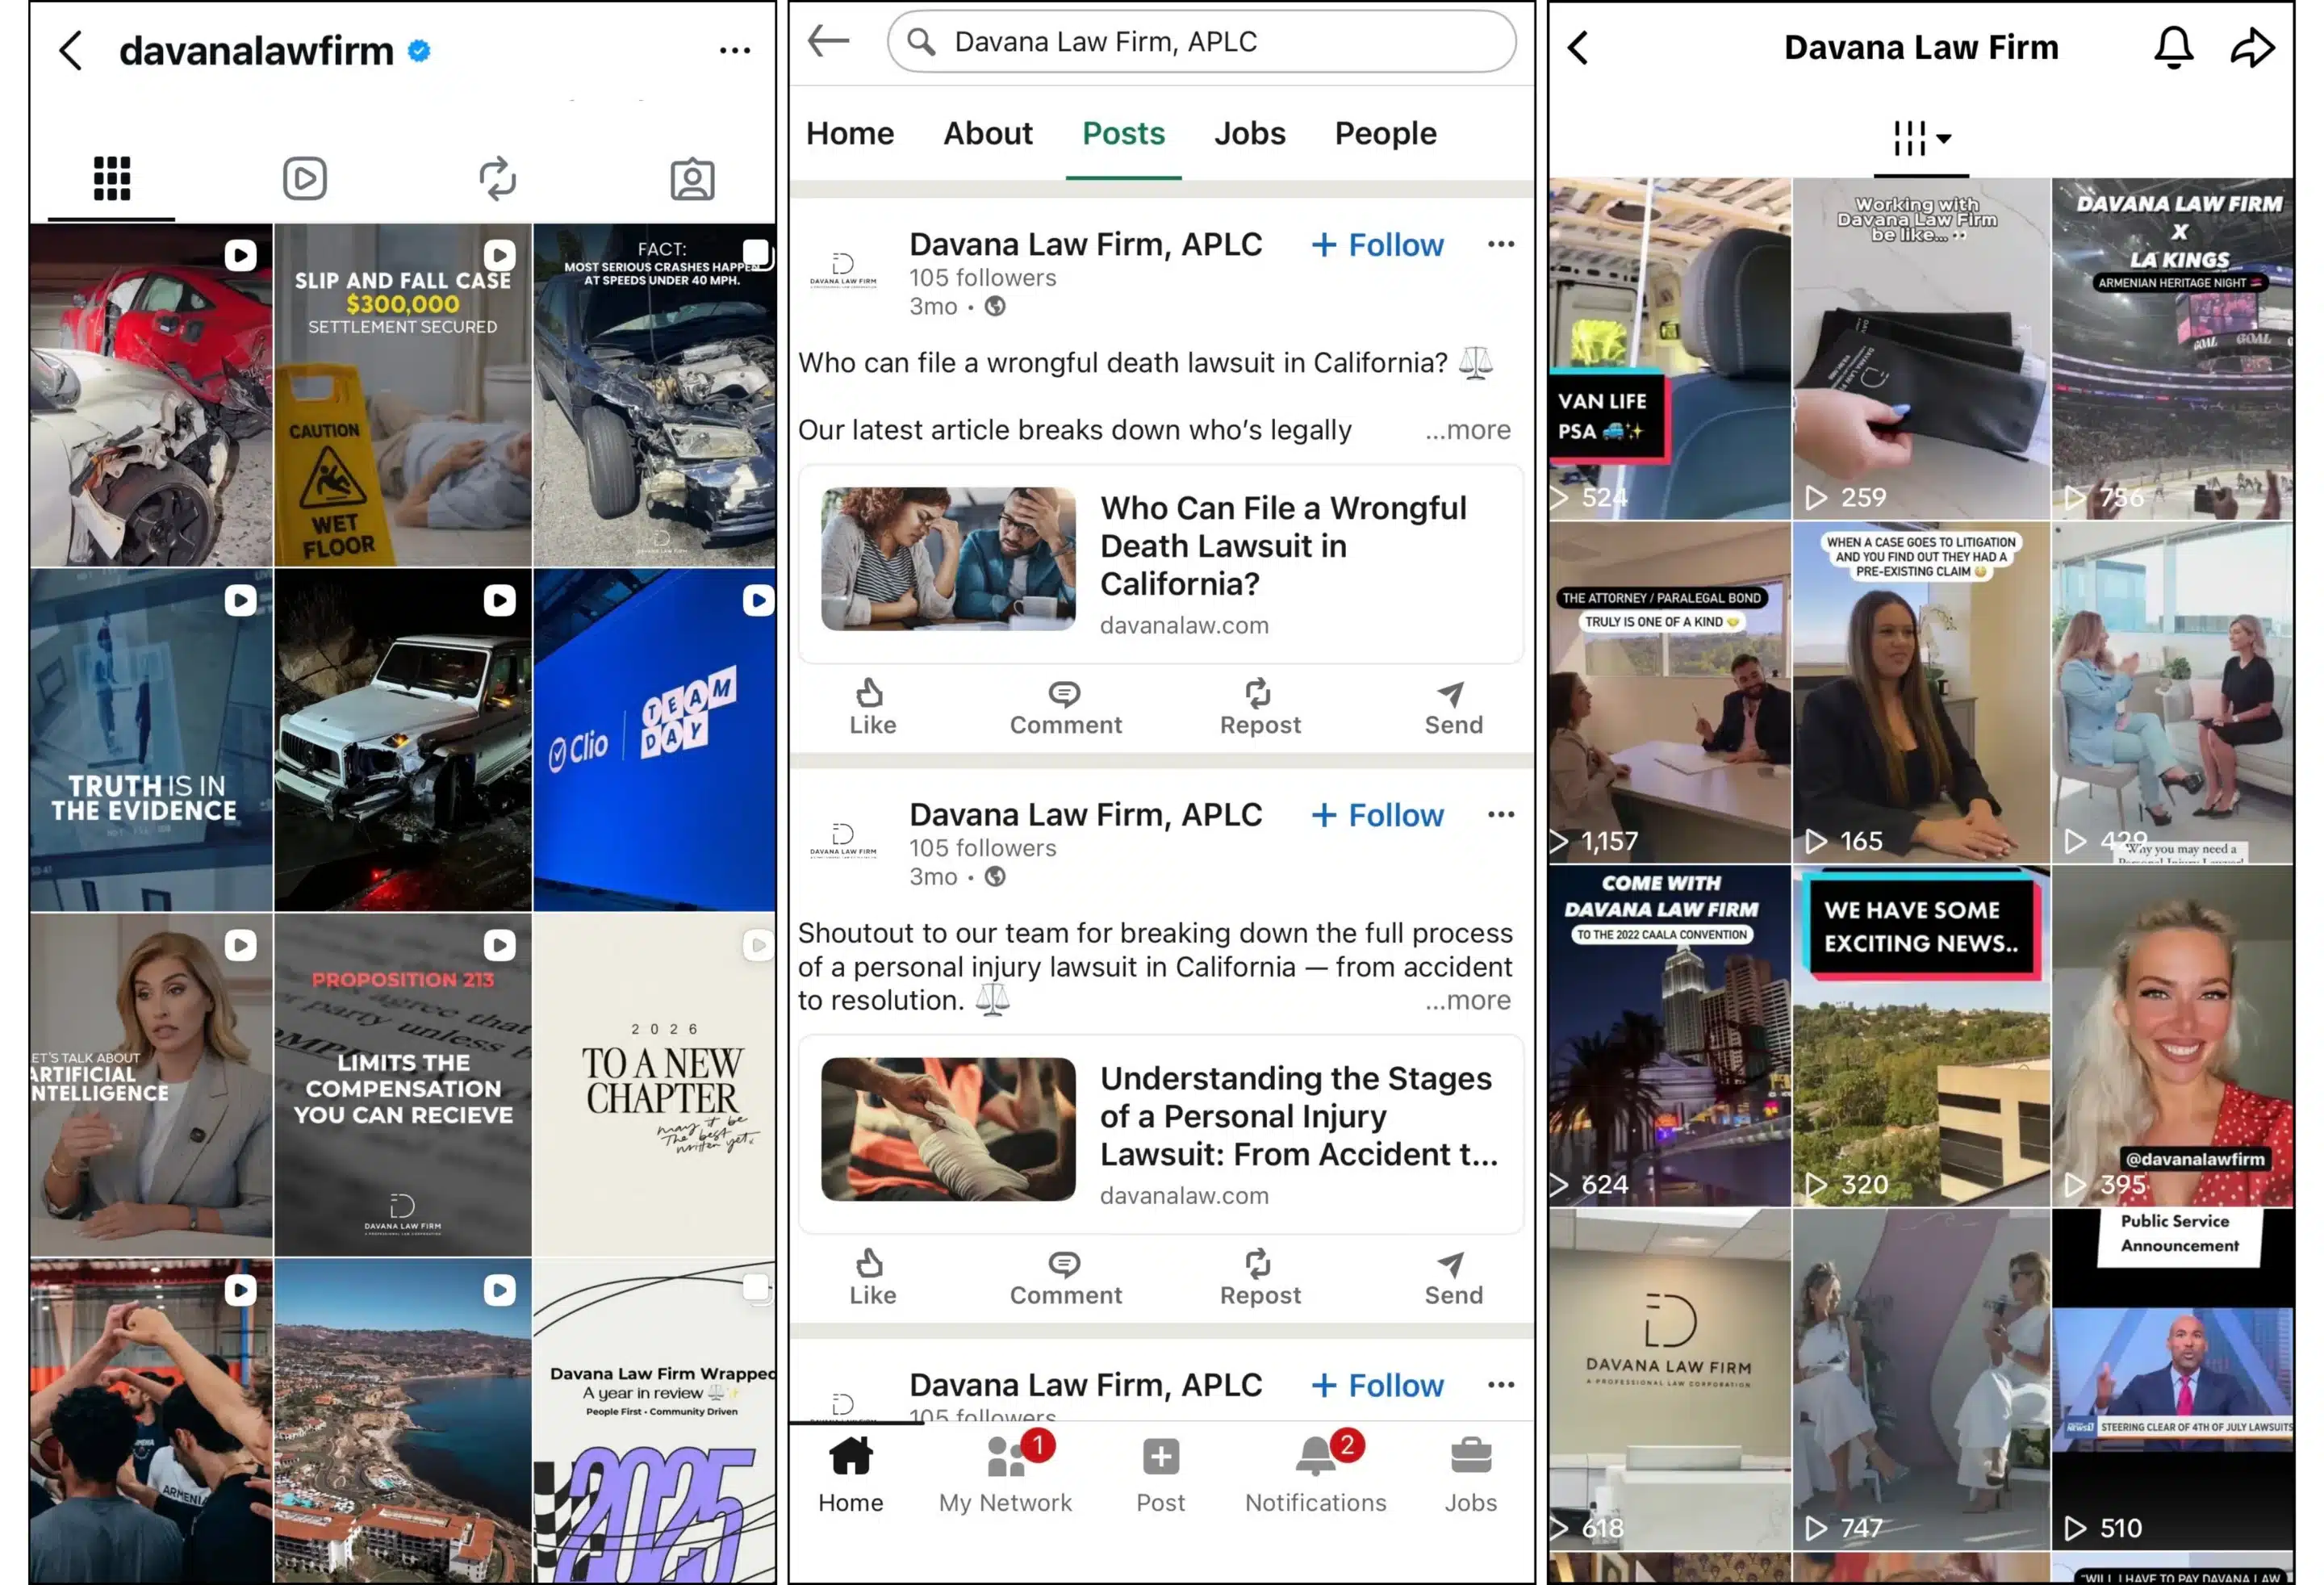The height and width of the screenshot is (1585, 2324).
Task: Select the Instagram reposts tab icon
Action: click(498, 178)
